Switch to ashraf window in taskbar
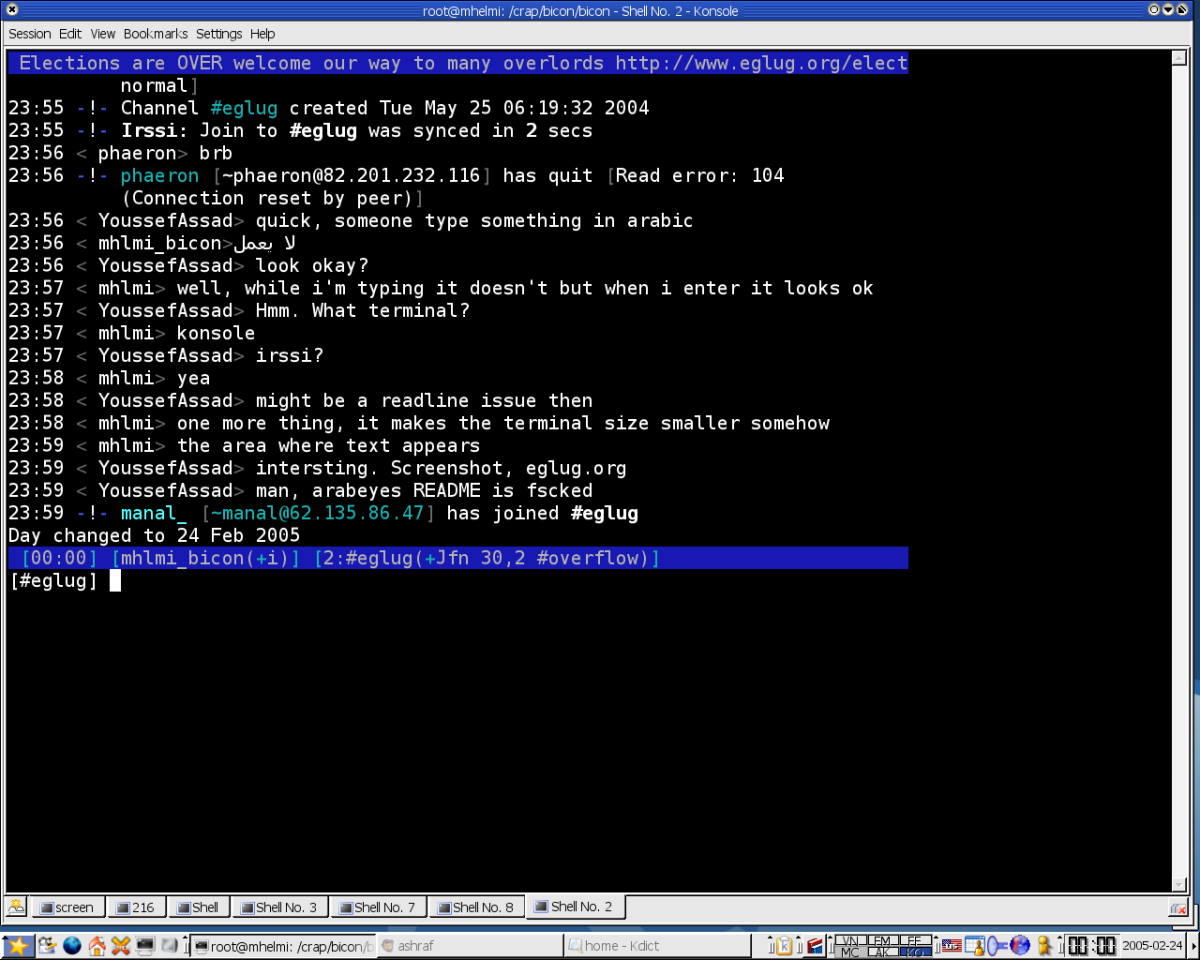The width and height of the screenshot is (1200, 960). pos(468,945)
